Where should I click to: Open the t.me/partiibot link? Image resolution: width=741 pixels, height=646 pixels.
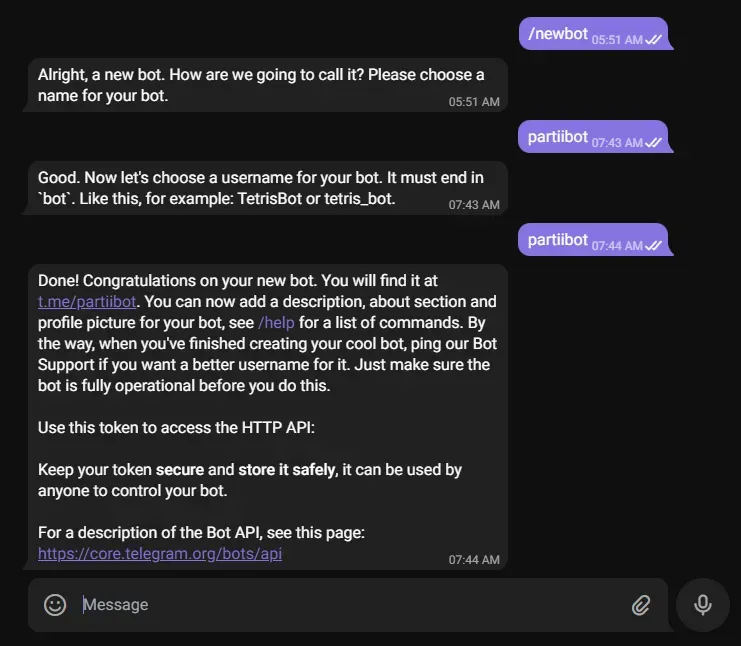pyautogui.click(x=87, y=301)
